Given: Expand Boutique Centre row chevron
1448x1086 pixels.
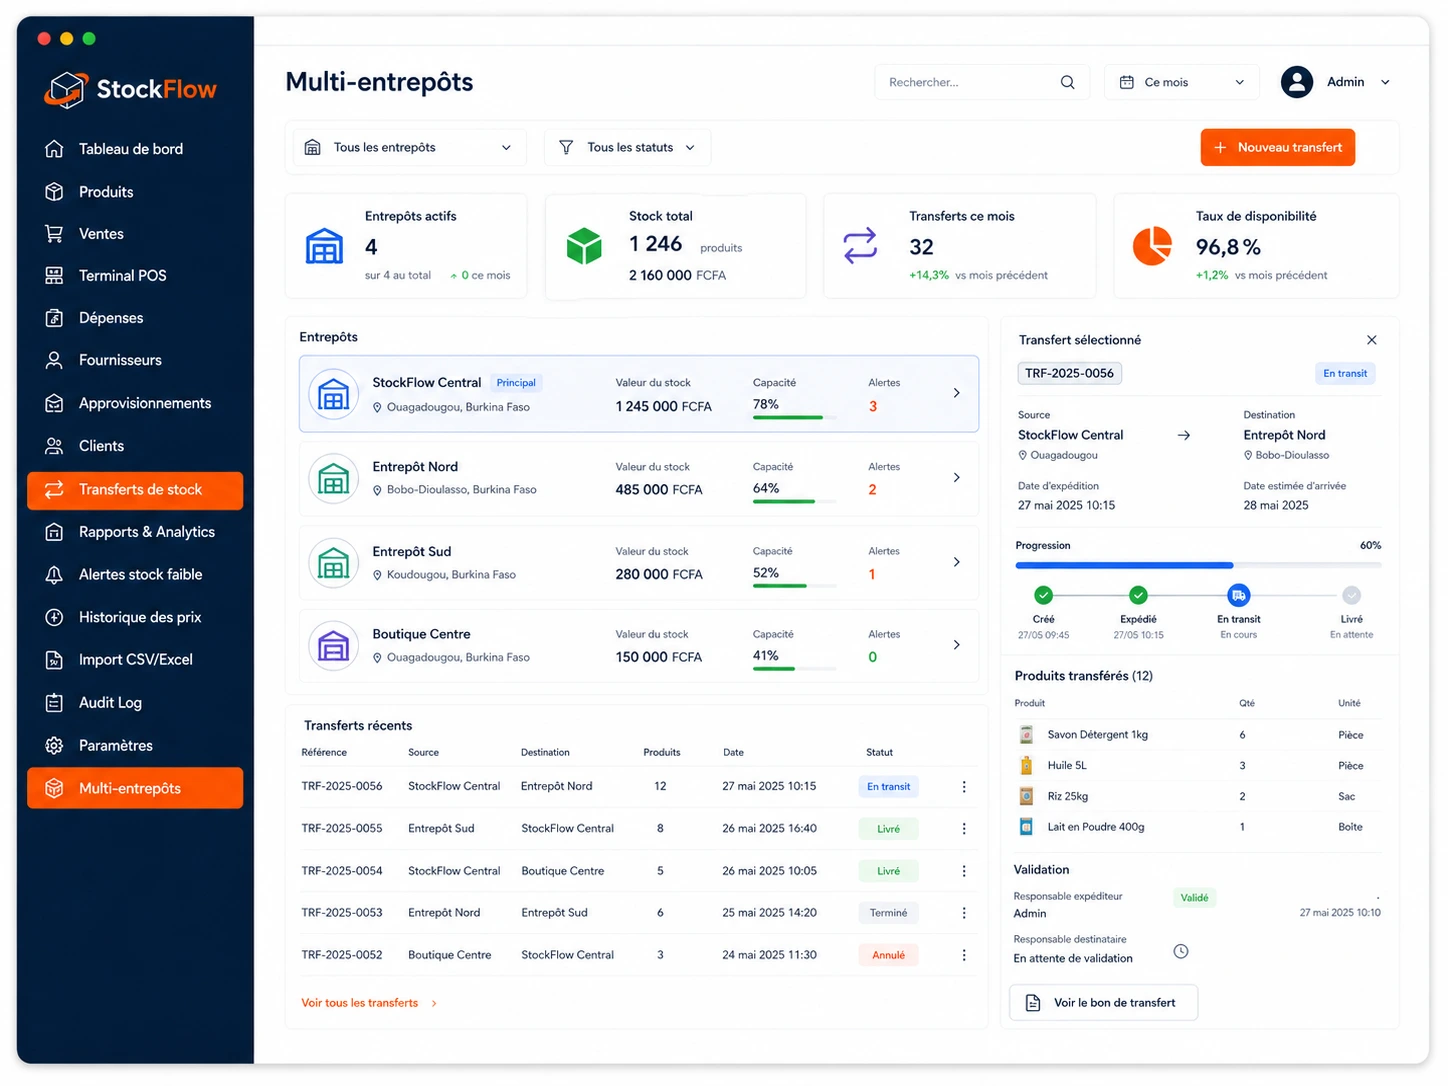Looking at the screenshot, I should [x=957, y=645].
